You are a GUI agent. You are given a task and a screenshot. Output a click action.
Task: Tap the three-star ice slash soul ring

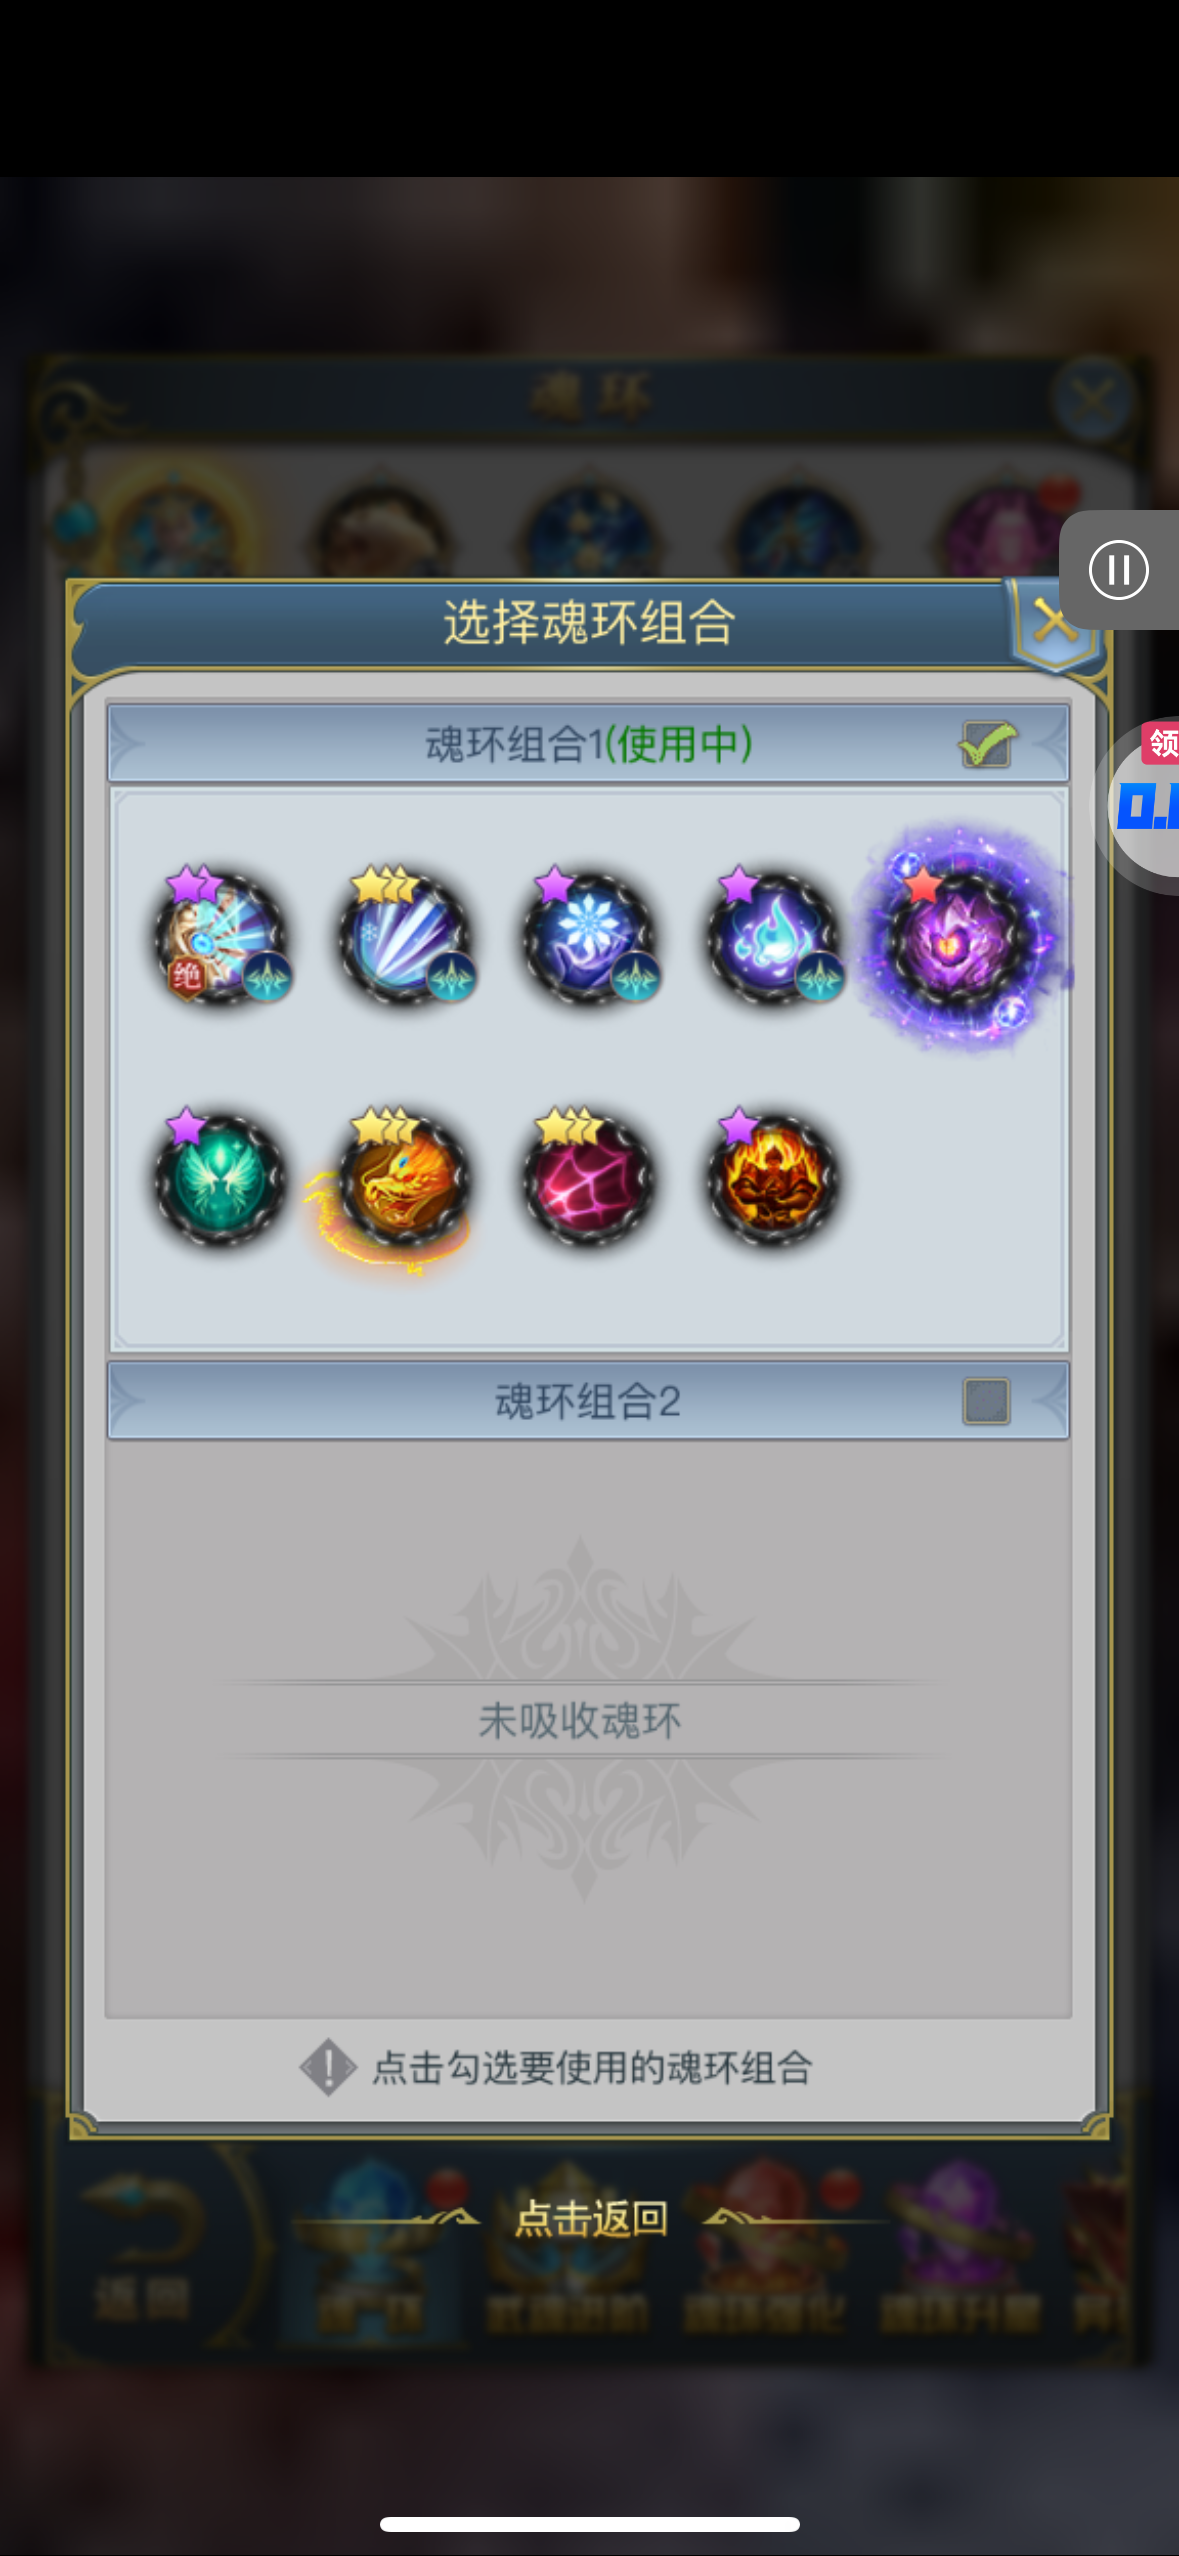coord(405,937)
